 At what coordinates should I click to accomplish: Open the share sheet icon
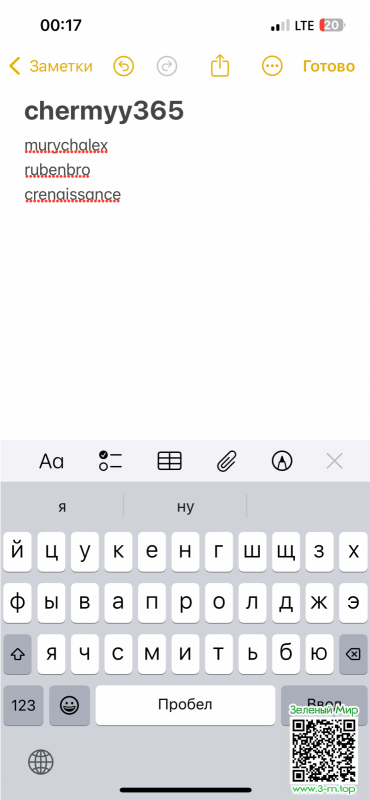(220, 66)
